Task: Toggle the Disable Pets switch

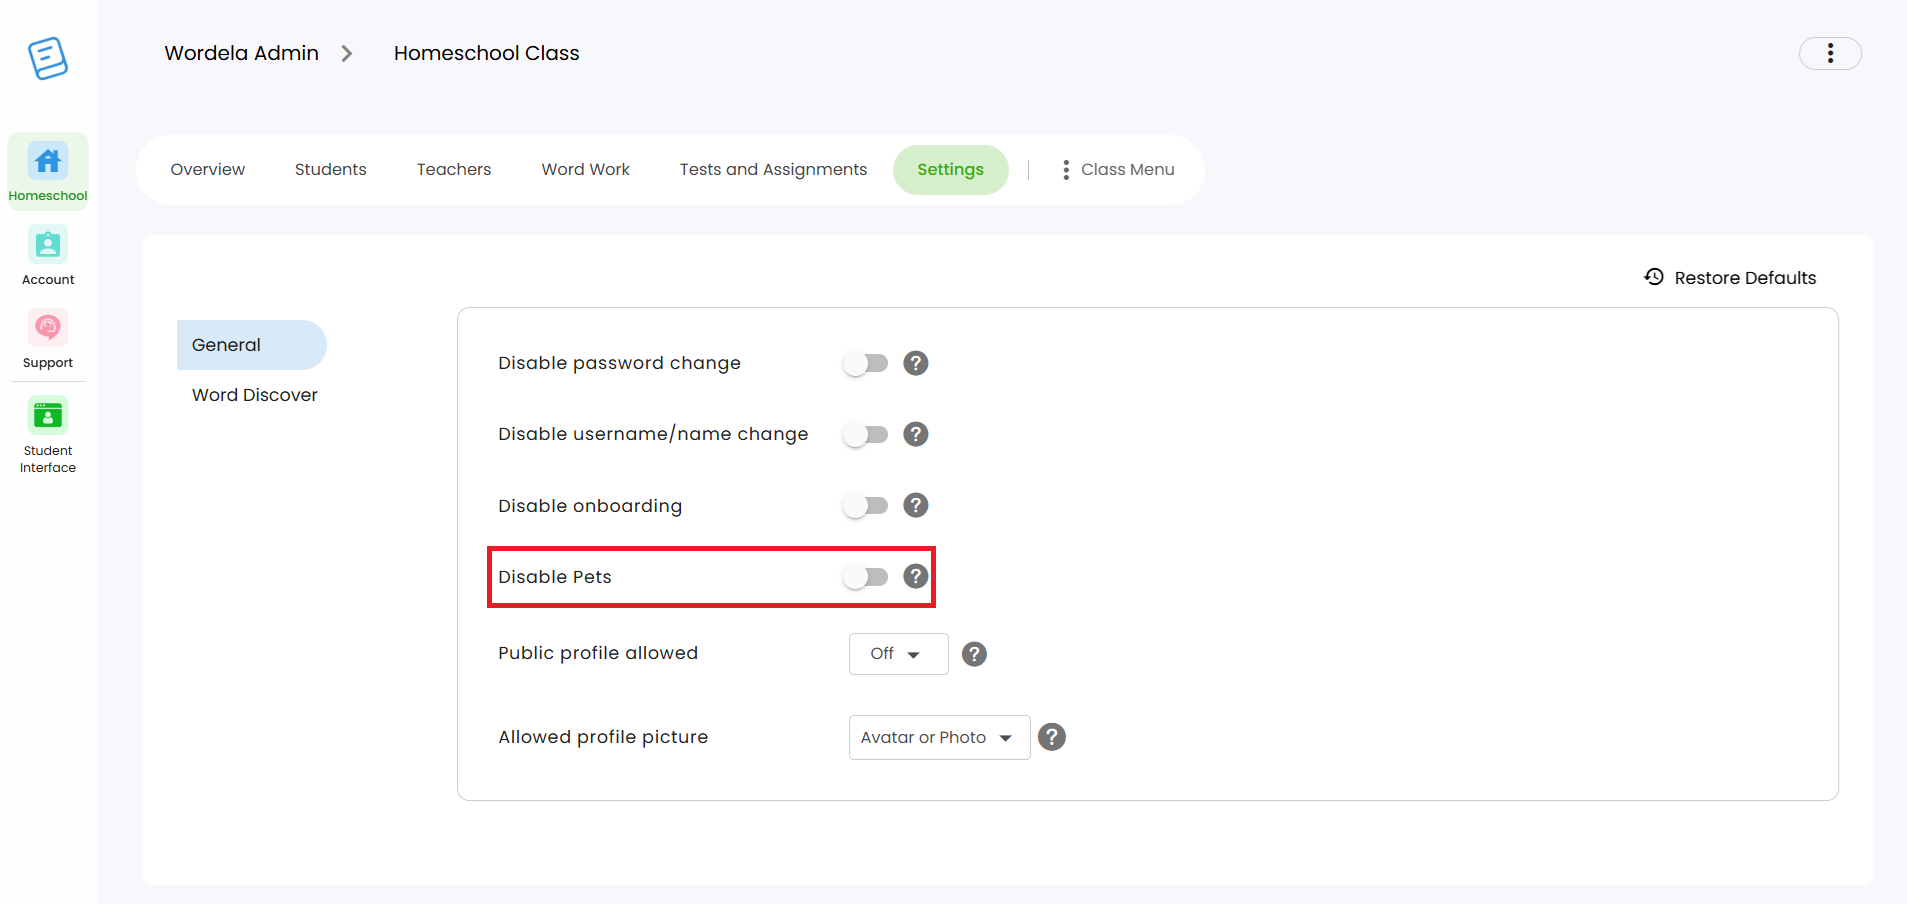Action: [865, 577]
